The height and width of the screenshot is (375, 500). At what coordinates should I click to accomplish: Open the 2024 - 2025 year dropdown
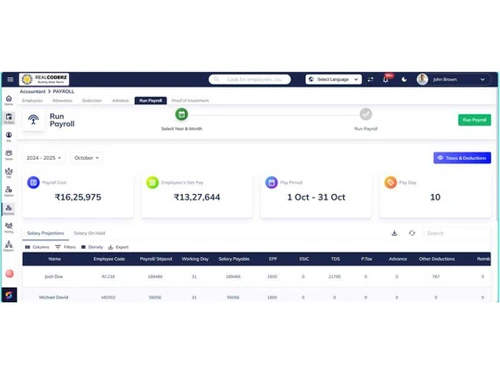(44, 158)
